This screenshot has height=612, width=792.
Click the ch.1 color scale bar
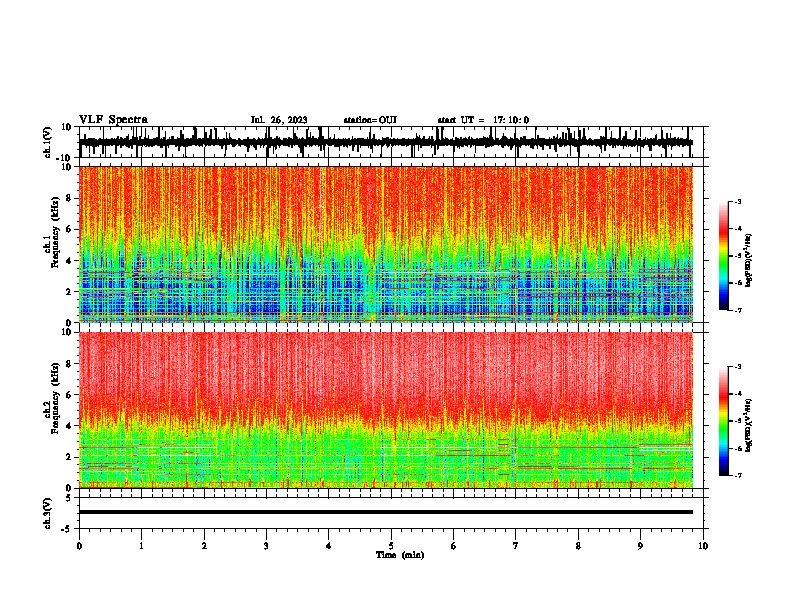point(724,256)
